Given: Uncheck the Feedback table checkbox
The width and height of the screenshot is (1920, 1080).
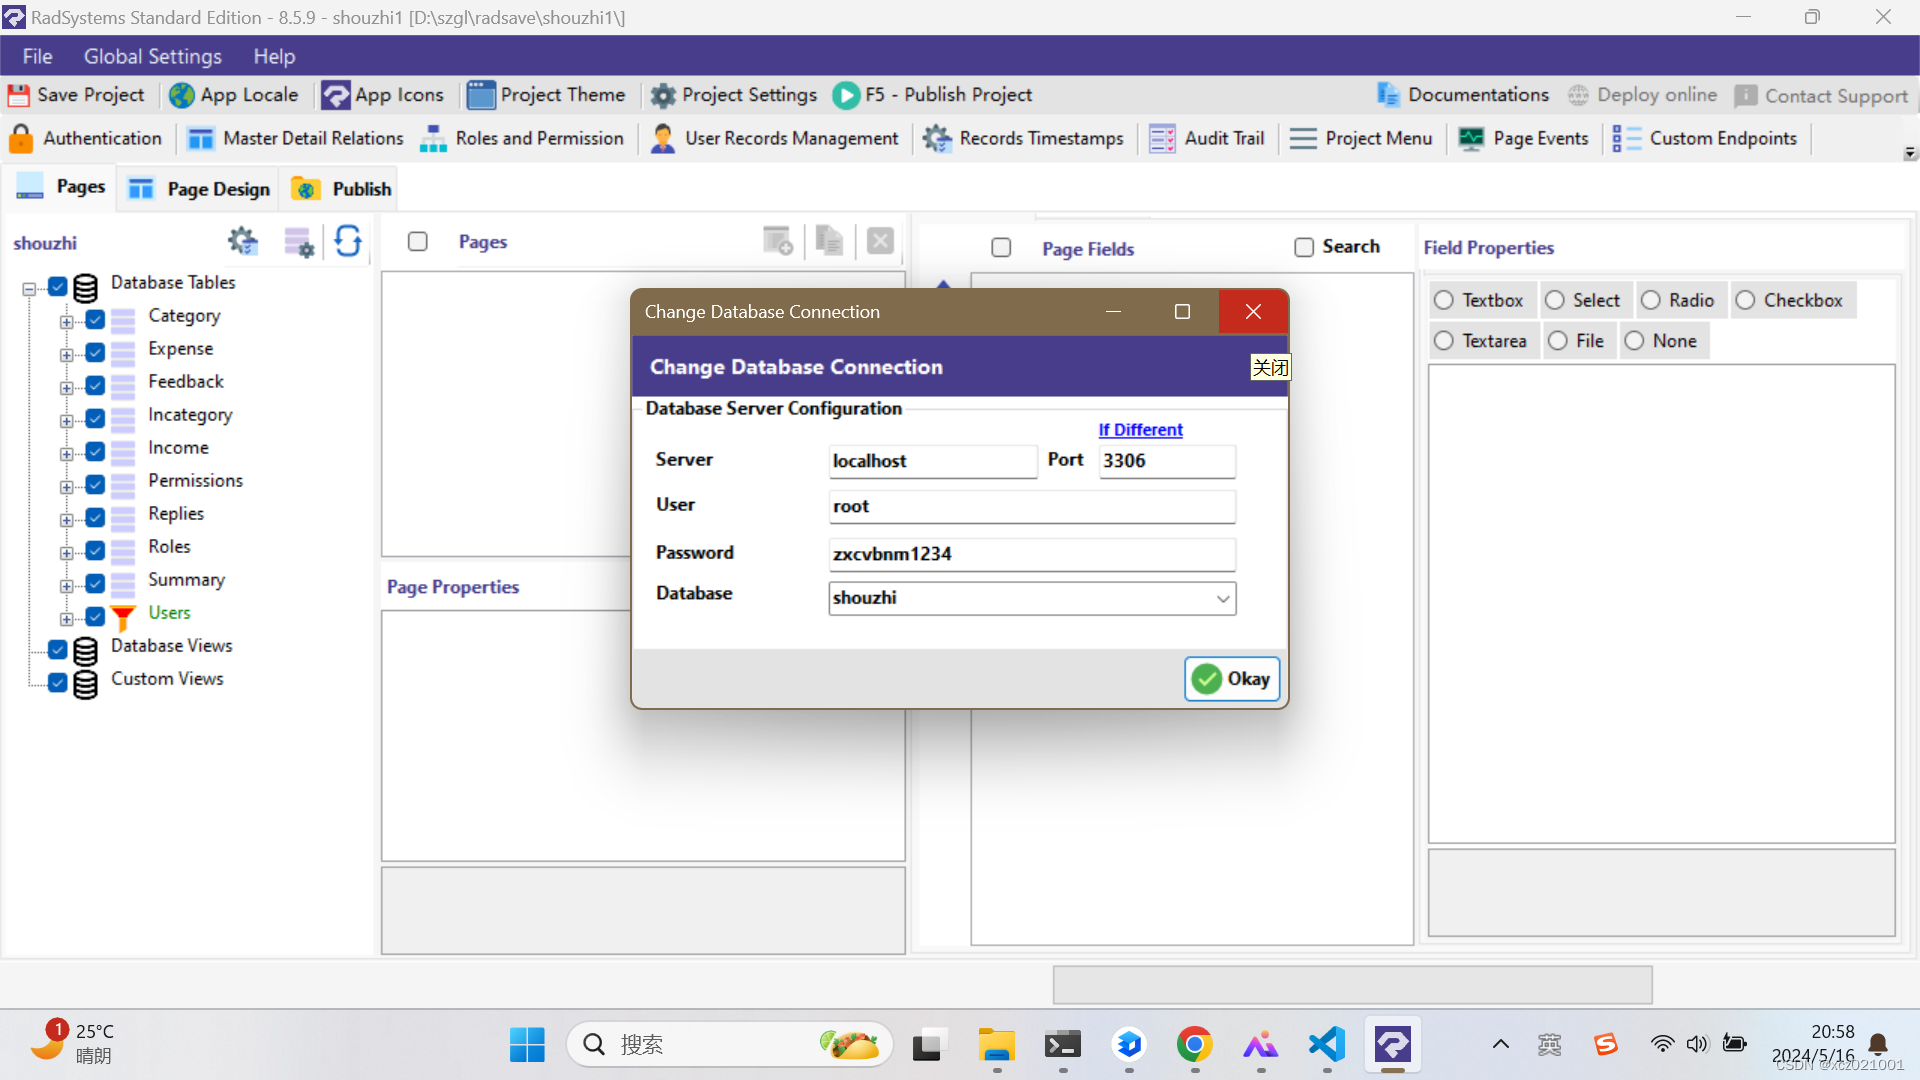Looking at the screenshot, I should pyautogui.click(x=95, y=386).
